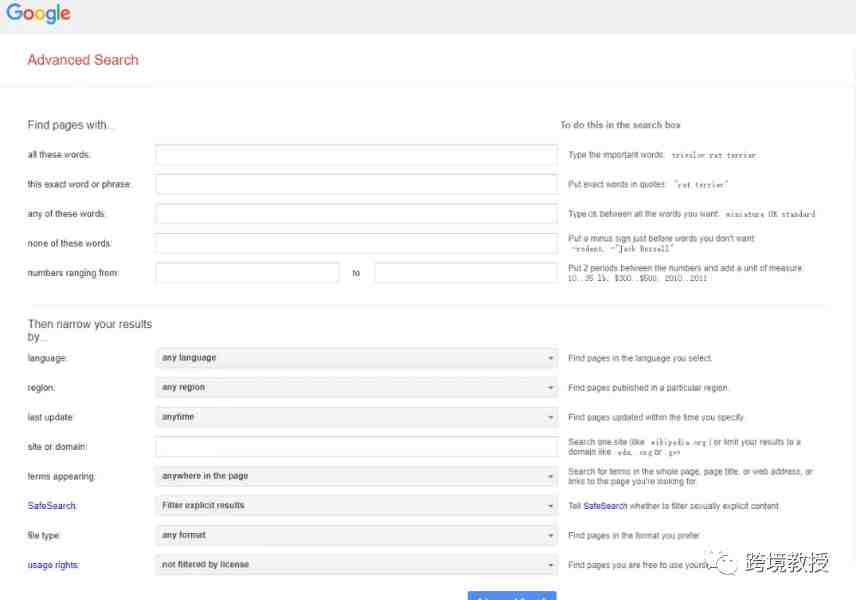Click the Google logo
This screenshot has height=600, width=856.
pos(38,13)
